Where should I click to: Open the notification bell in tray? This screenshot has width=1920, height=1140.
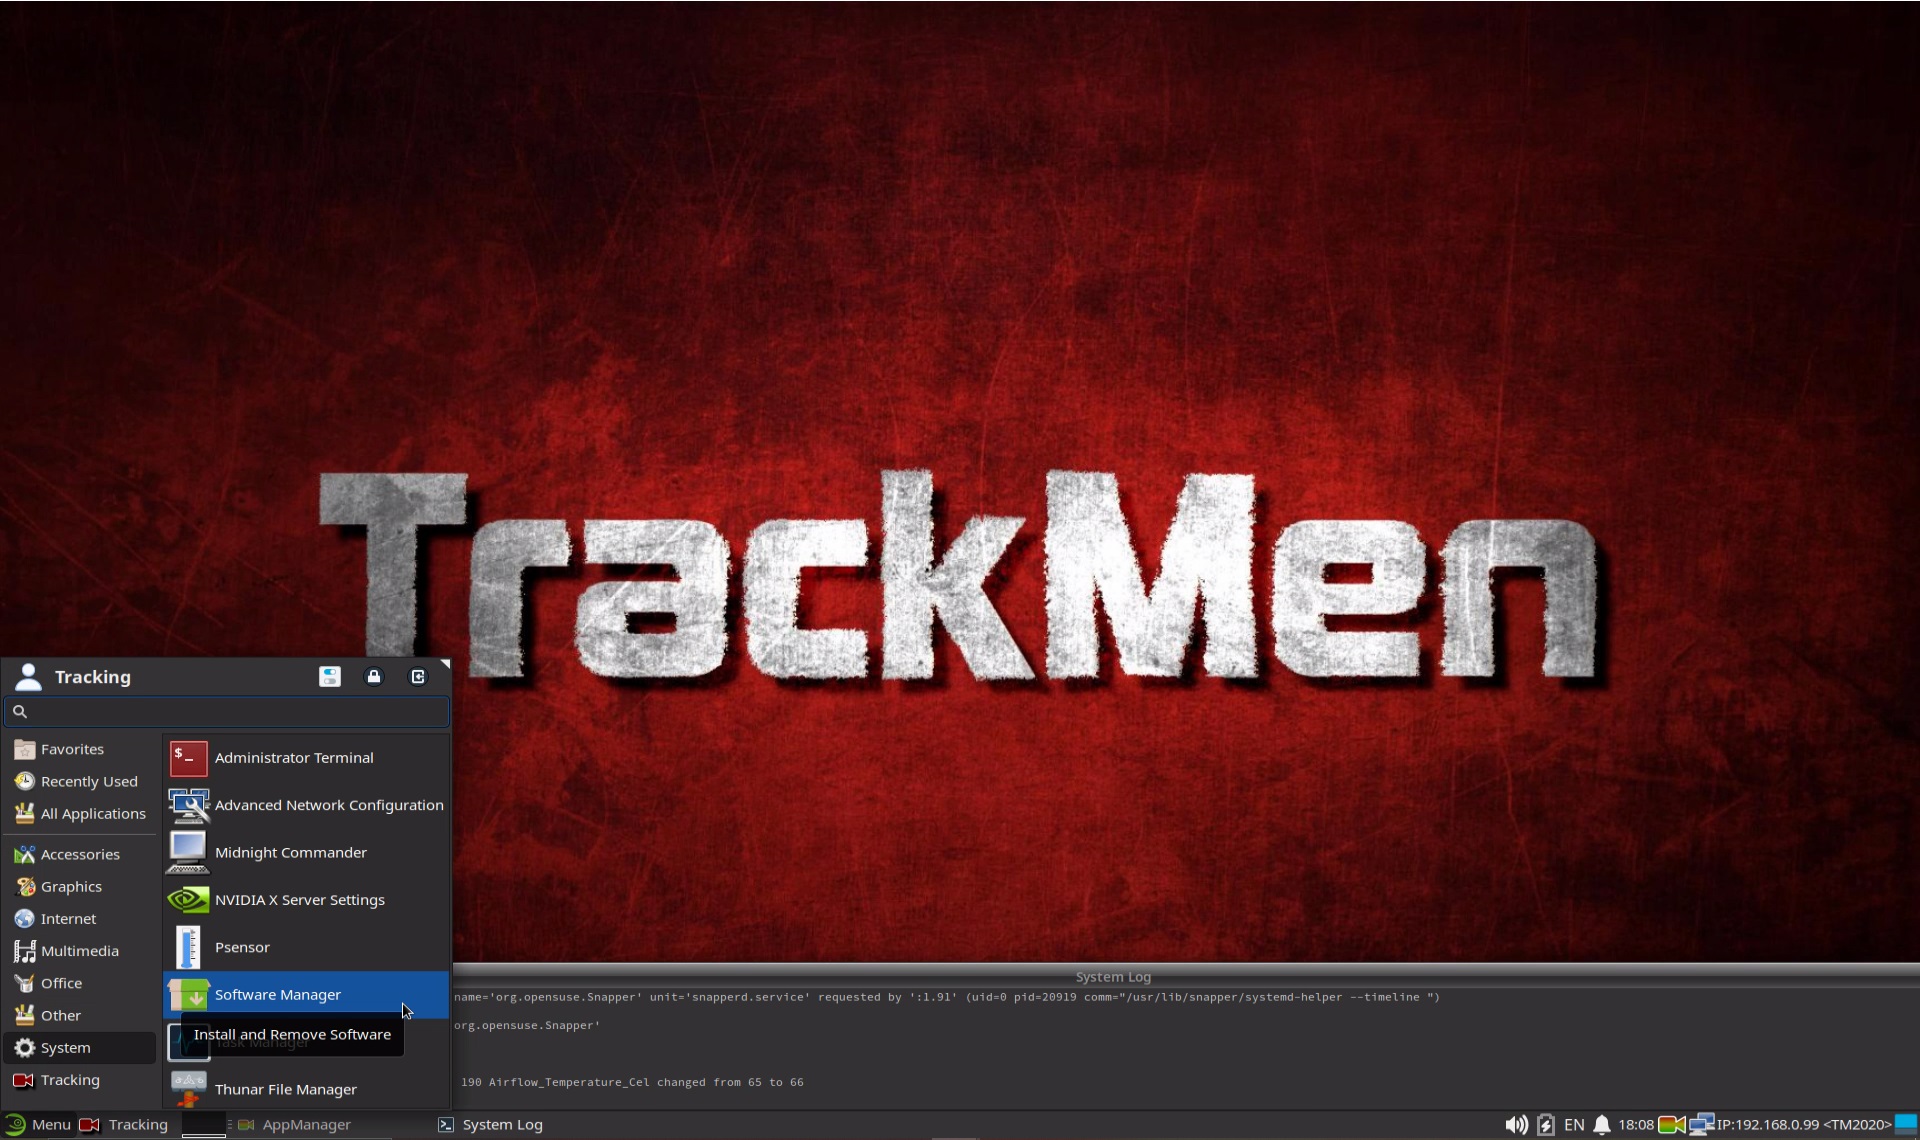pos(1602,1125)
